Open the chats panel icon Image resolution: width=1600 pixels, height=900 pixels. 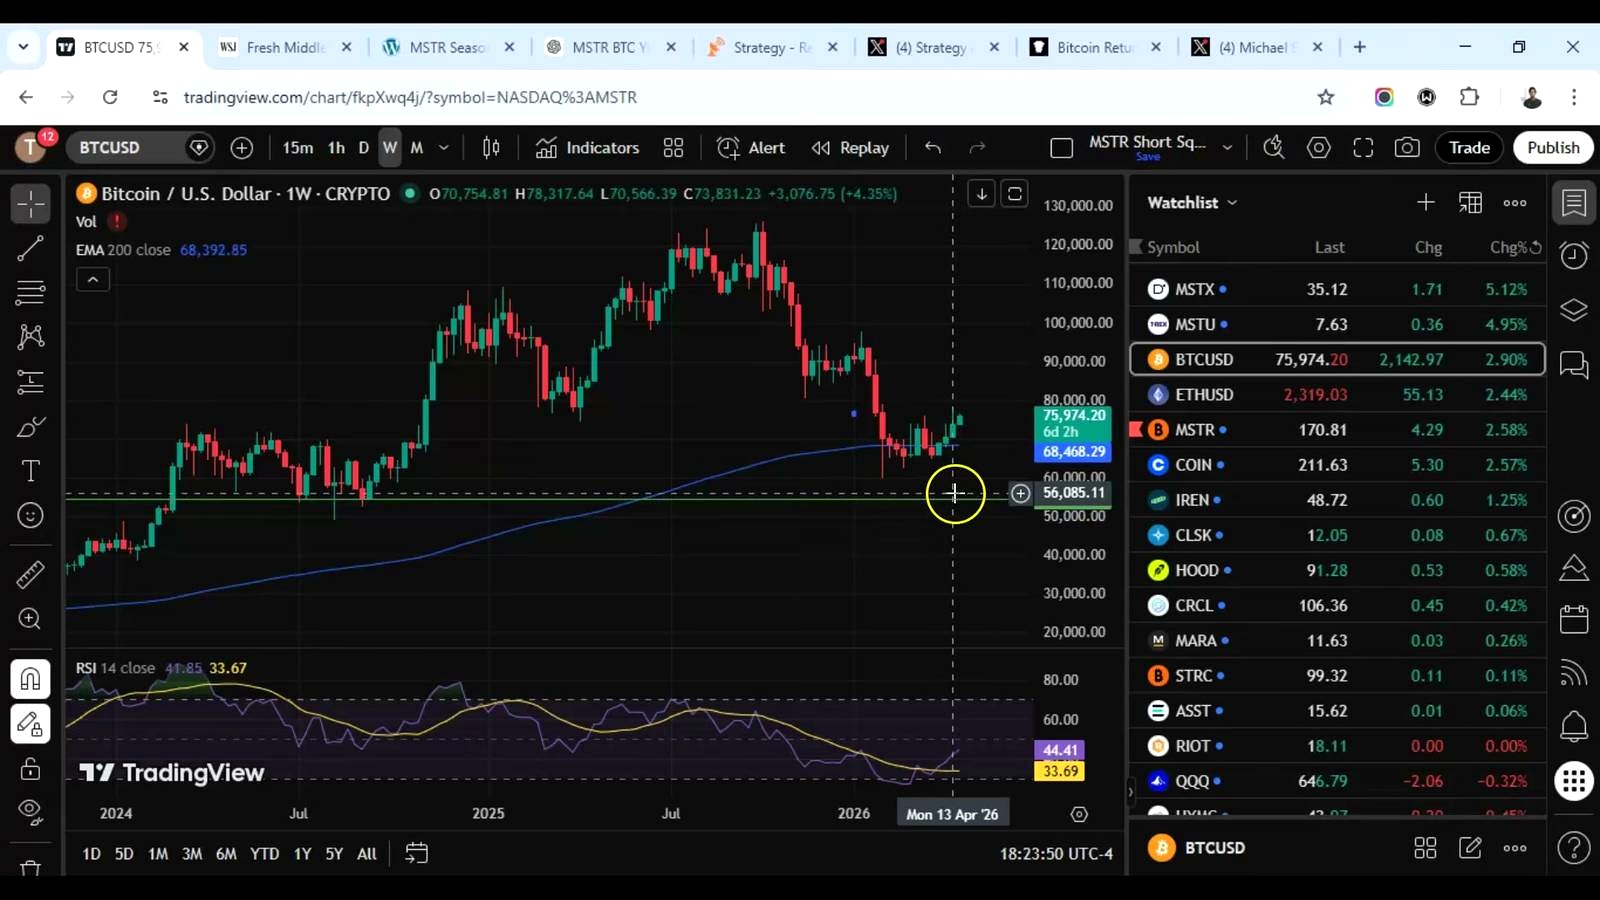[x=1574, y=365]
